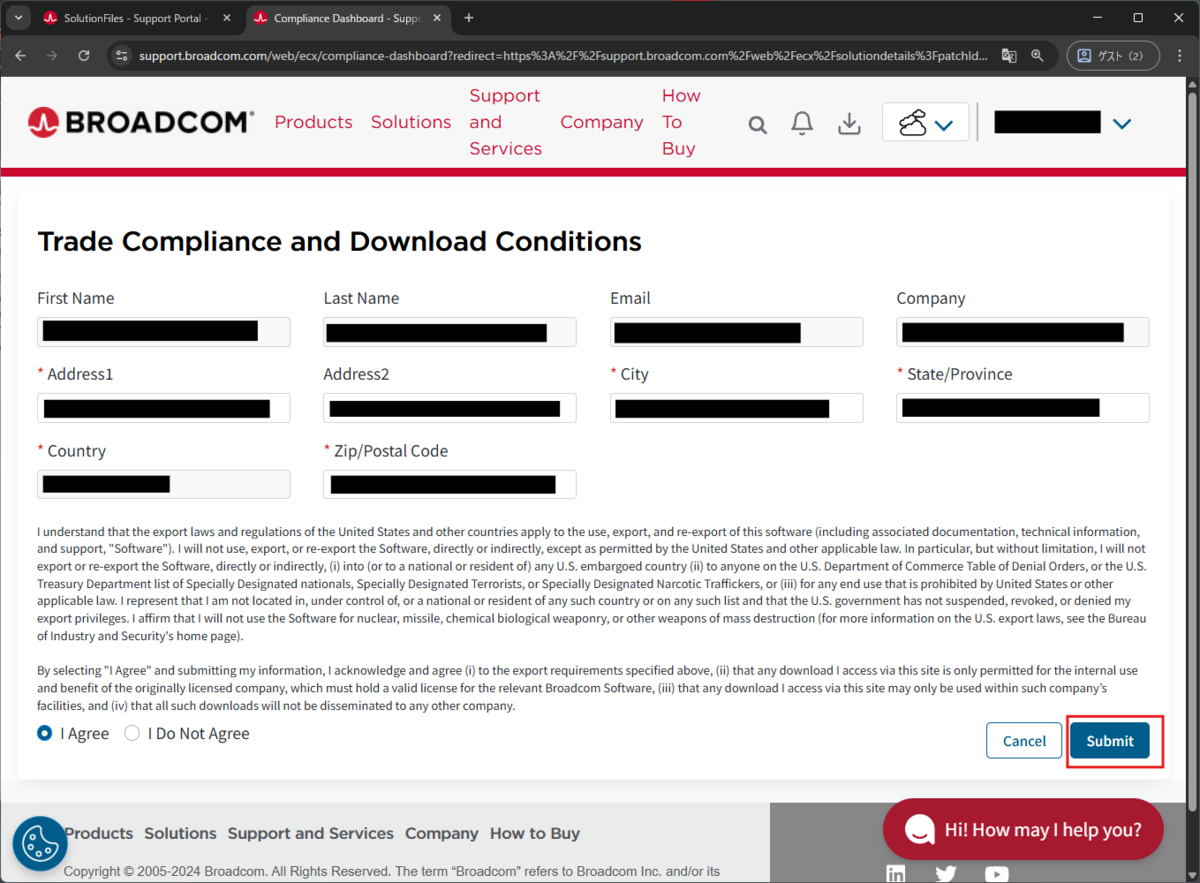The height and width of the screenshot is (883, 1200).
Task: Click the footer Company link
Action: 441,833
